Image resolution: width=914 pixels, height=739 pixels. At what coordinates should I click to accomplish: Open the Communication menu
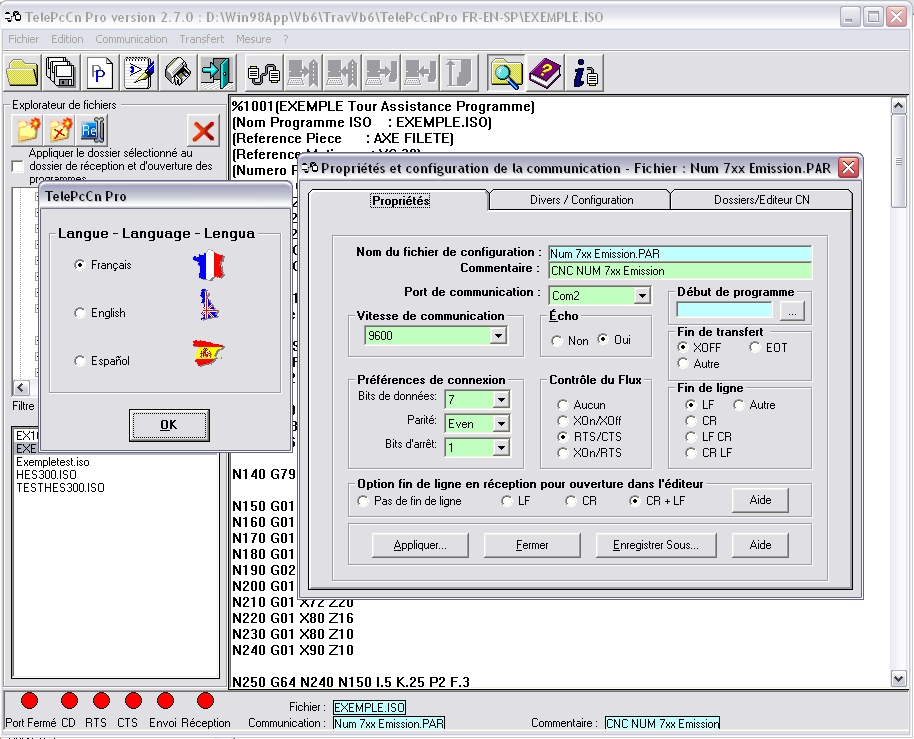click(131, 39)
